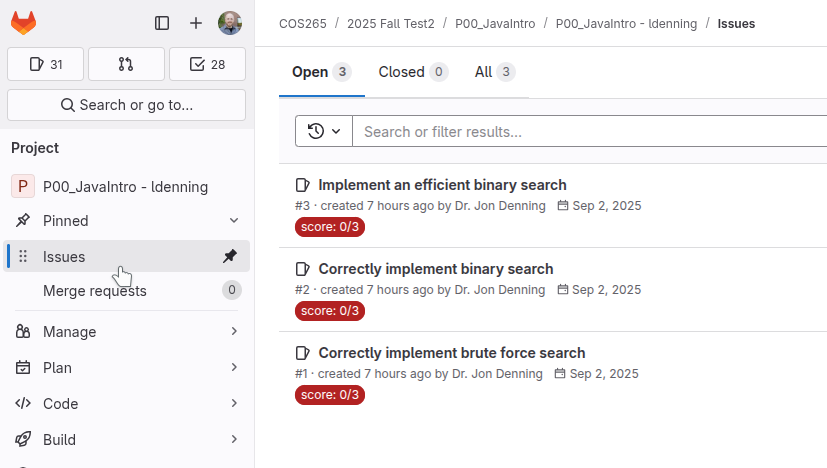The width and height of the screenshot is (827, 468).
Task: Open the user avatar menu
Action: click(x=230, y=23)
